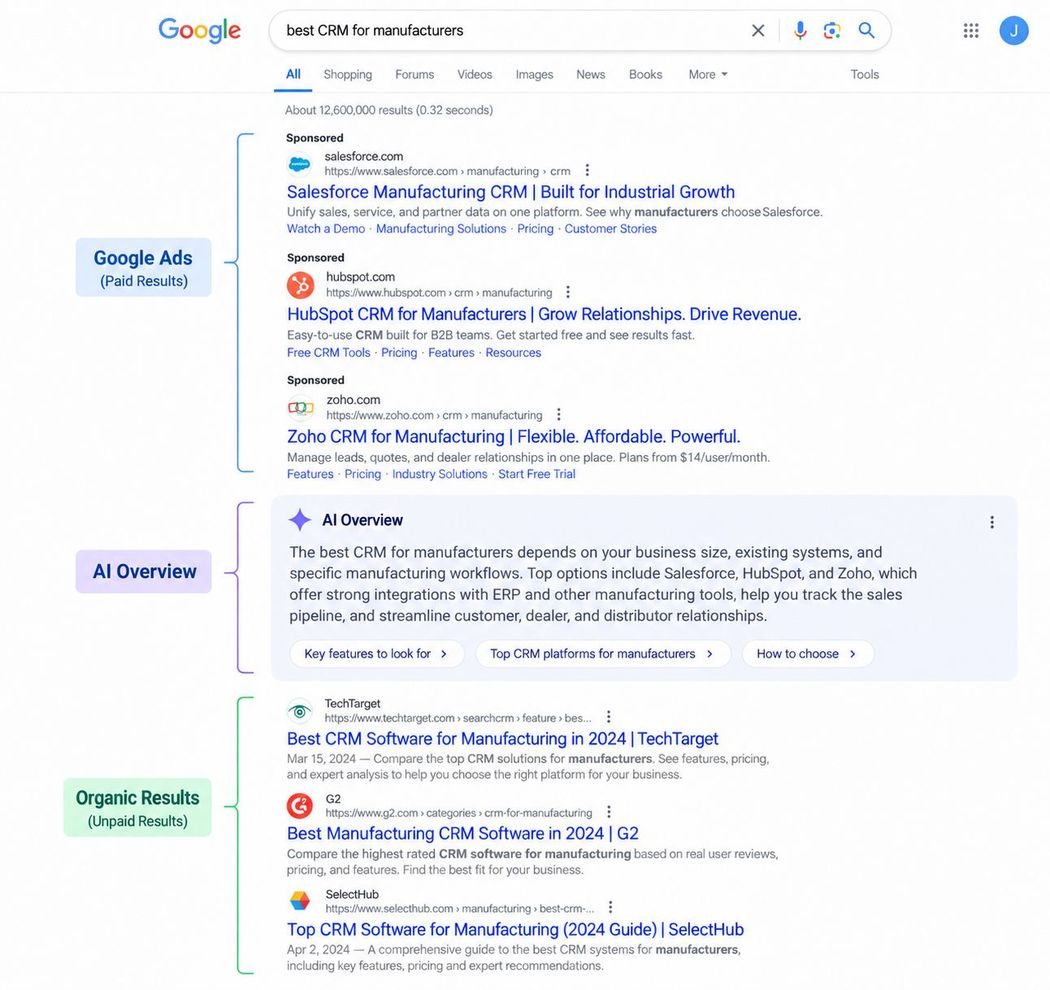Screen dimensions: 1050x990
Task: Click 'About 12,600,000 results' stats text
Action: pyautogui.click(x=389, y=110)
